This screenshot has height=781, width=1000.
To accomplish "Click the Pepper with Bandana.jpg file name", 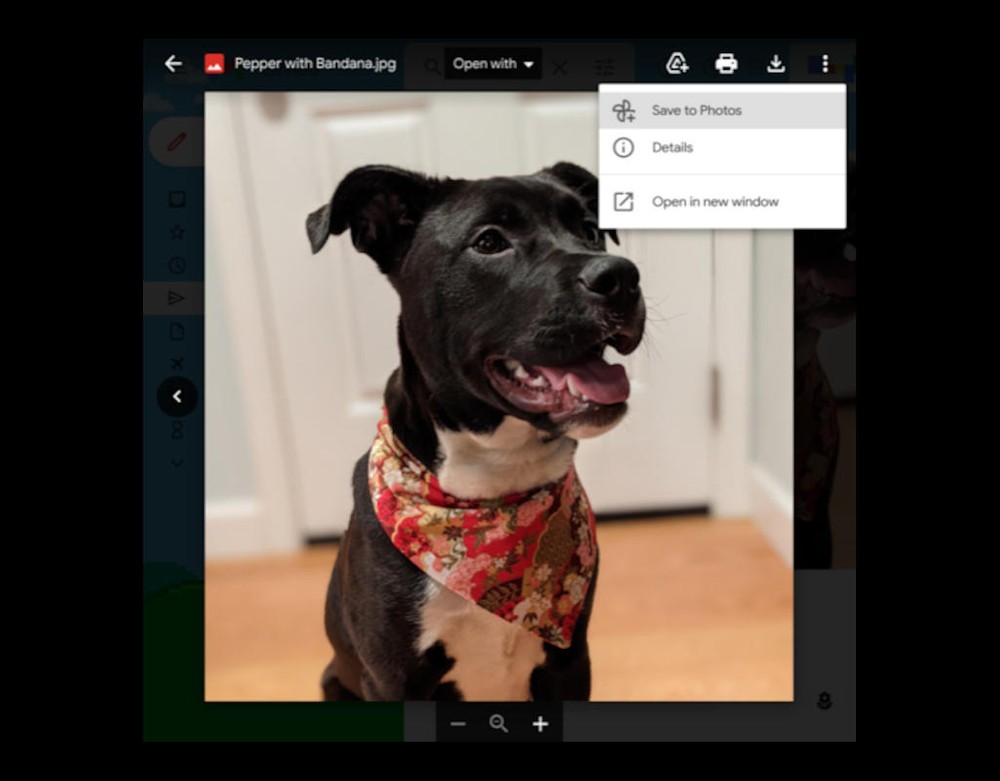I will [x=315, y=64].
